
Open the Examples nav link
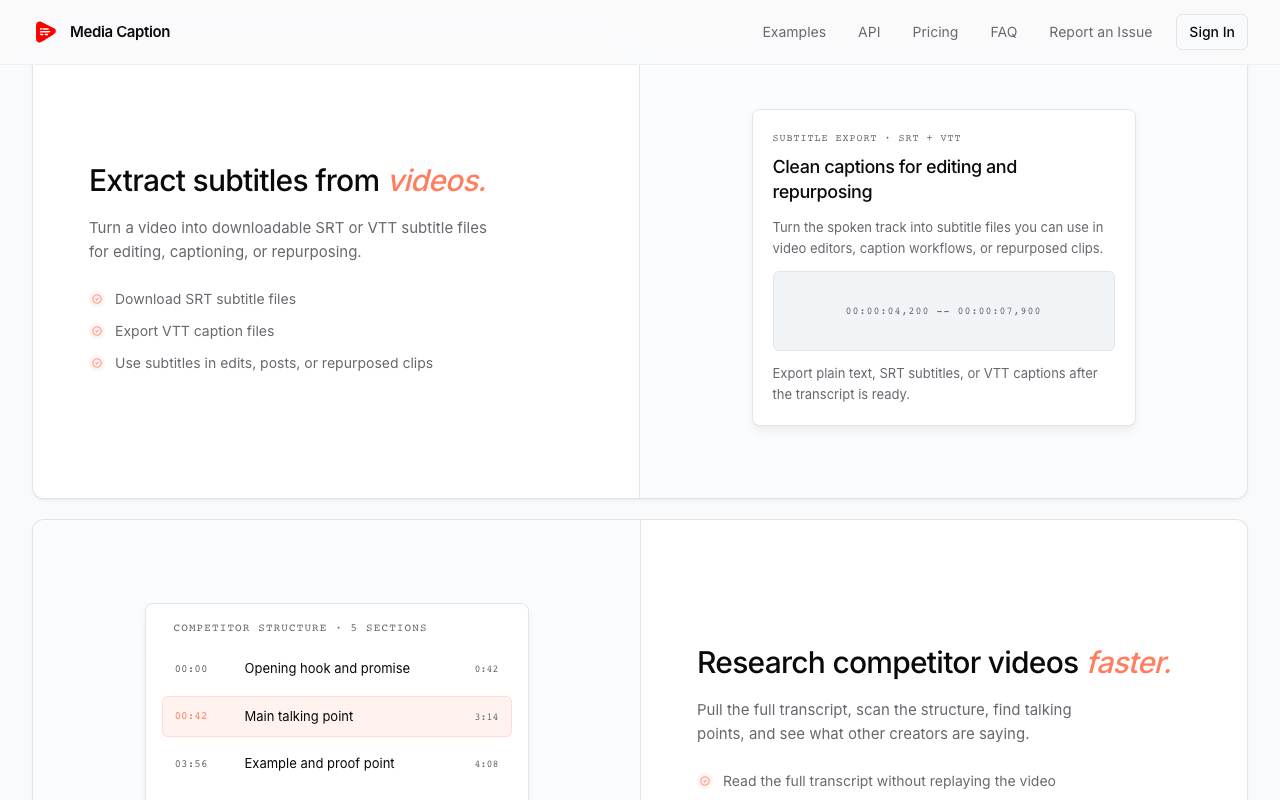[x=794, y=32]
